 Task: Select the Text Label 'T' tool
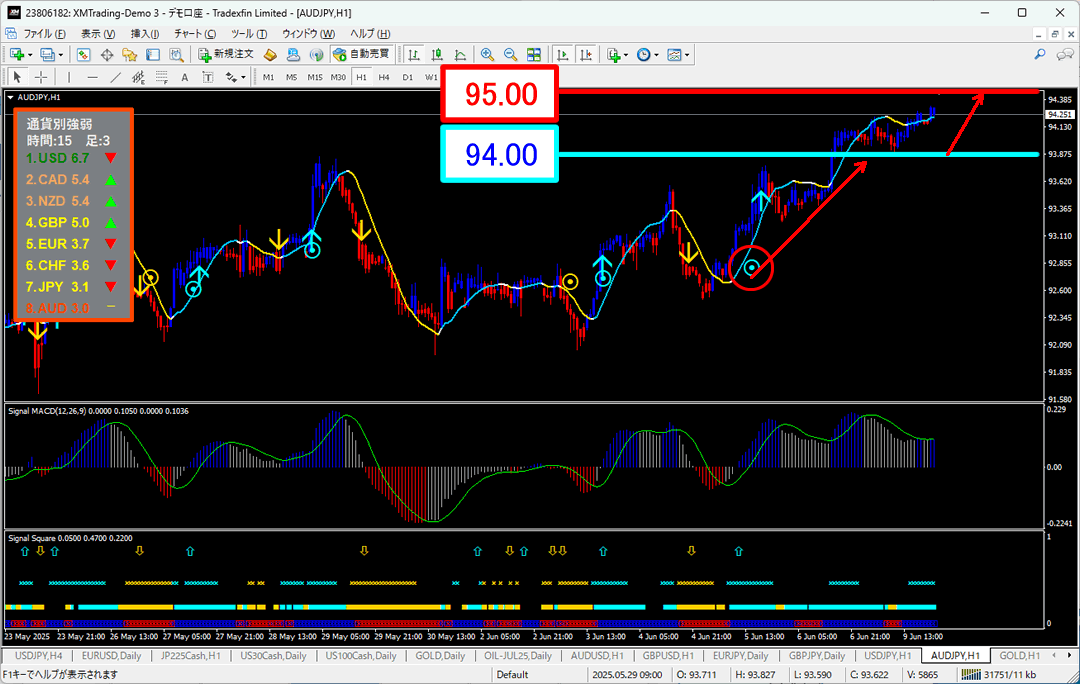tap(207, 77)
